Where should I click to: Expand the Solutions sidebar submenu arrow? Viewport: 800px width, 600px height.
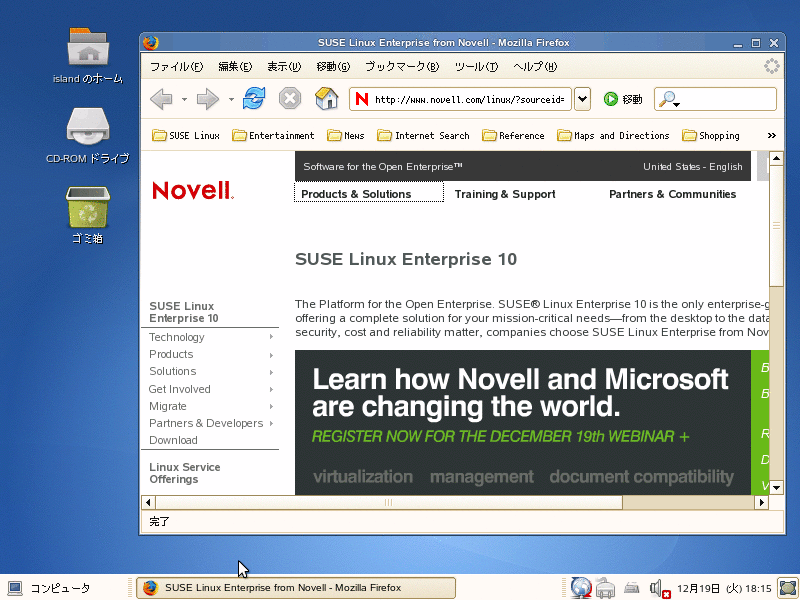pyautogui.click(x=271, y=372)
